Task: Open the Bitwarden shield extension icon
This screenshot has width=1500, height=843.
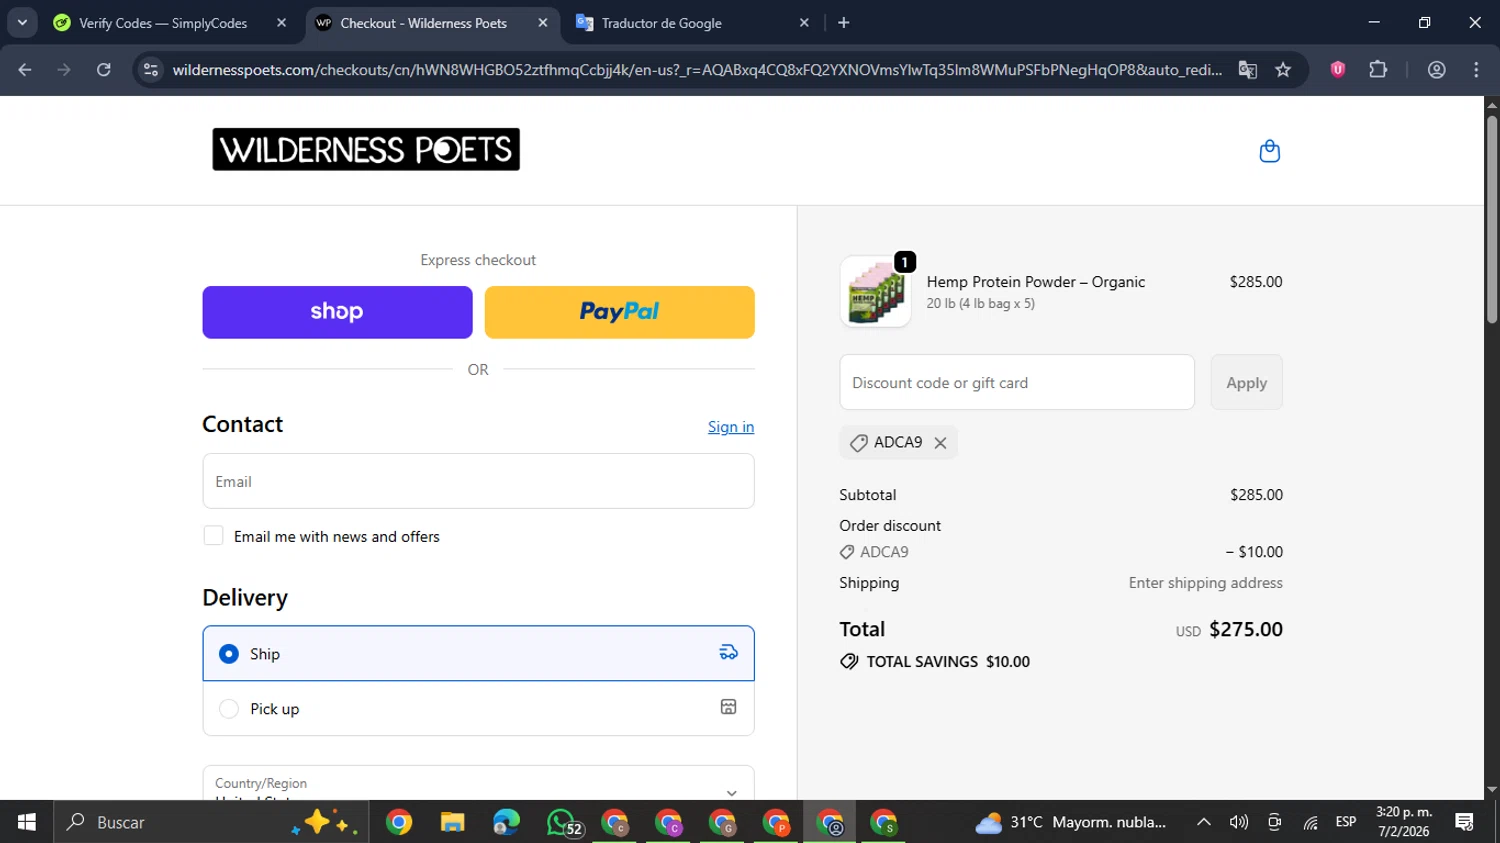Action: tap(1338, 70)
